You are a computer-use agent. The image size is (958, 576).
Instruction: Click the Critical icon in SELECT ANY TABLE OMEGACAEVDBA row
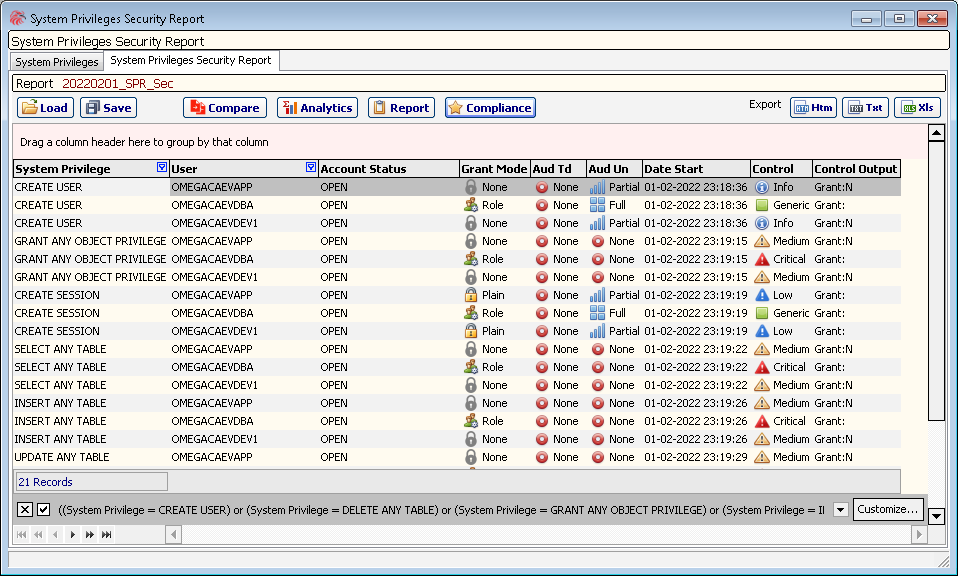pos(761,367)
